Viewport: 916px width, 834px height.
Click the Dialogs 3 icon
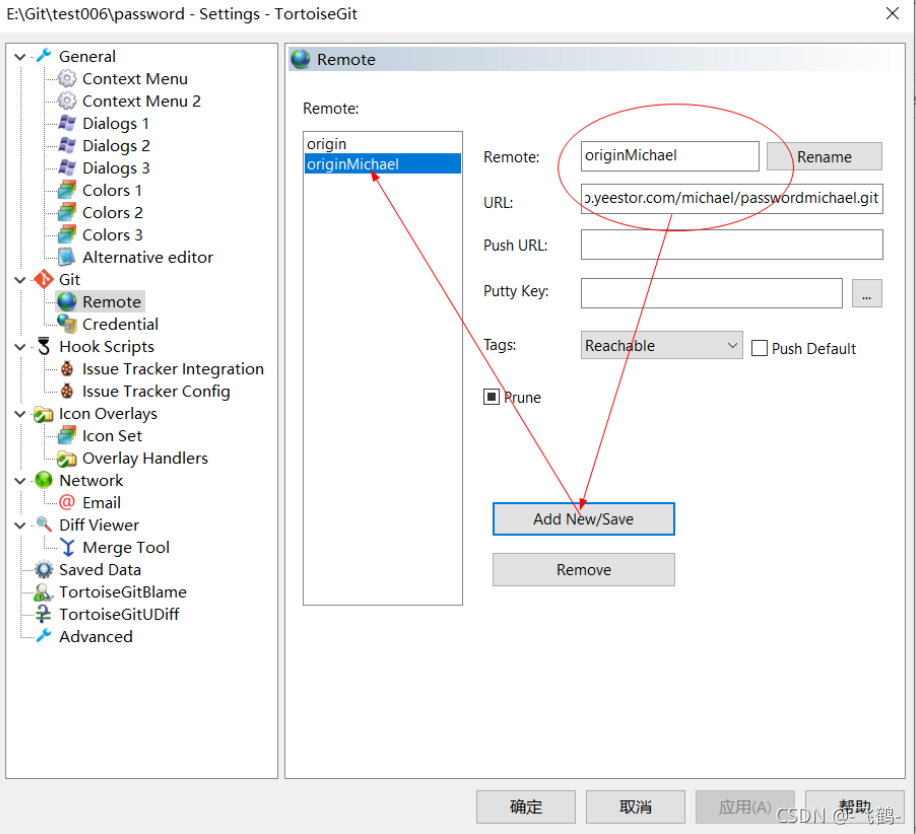coord(67,168)
